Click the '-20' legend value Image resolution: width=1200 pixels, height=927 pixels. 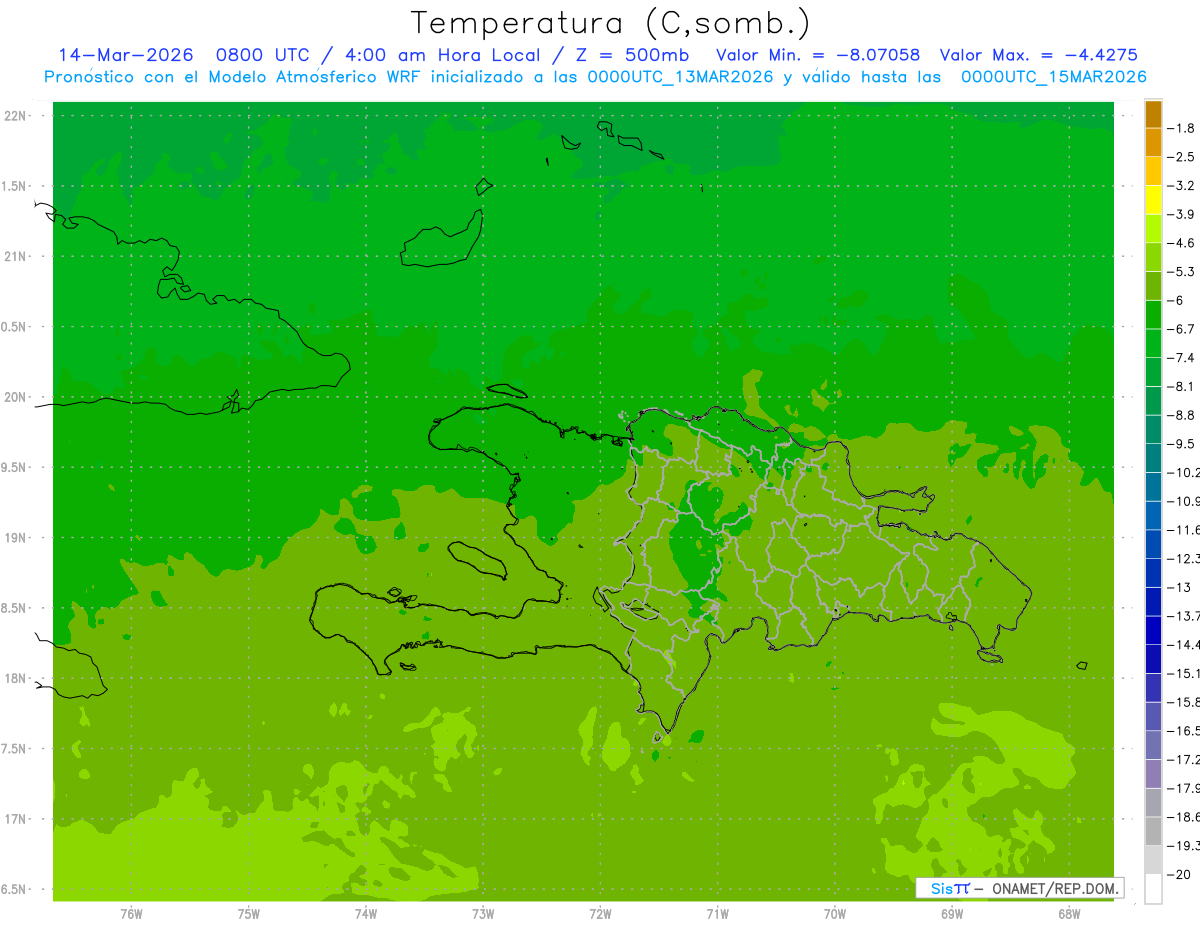(1181, 875)
